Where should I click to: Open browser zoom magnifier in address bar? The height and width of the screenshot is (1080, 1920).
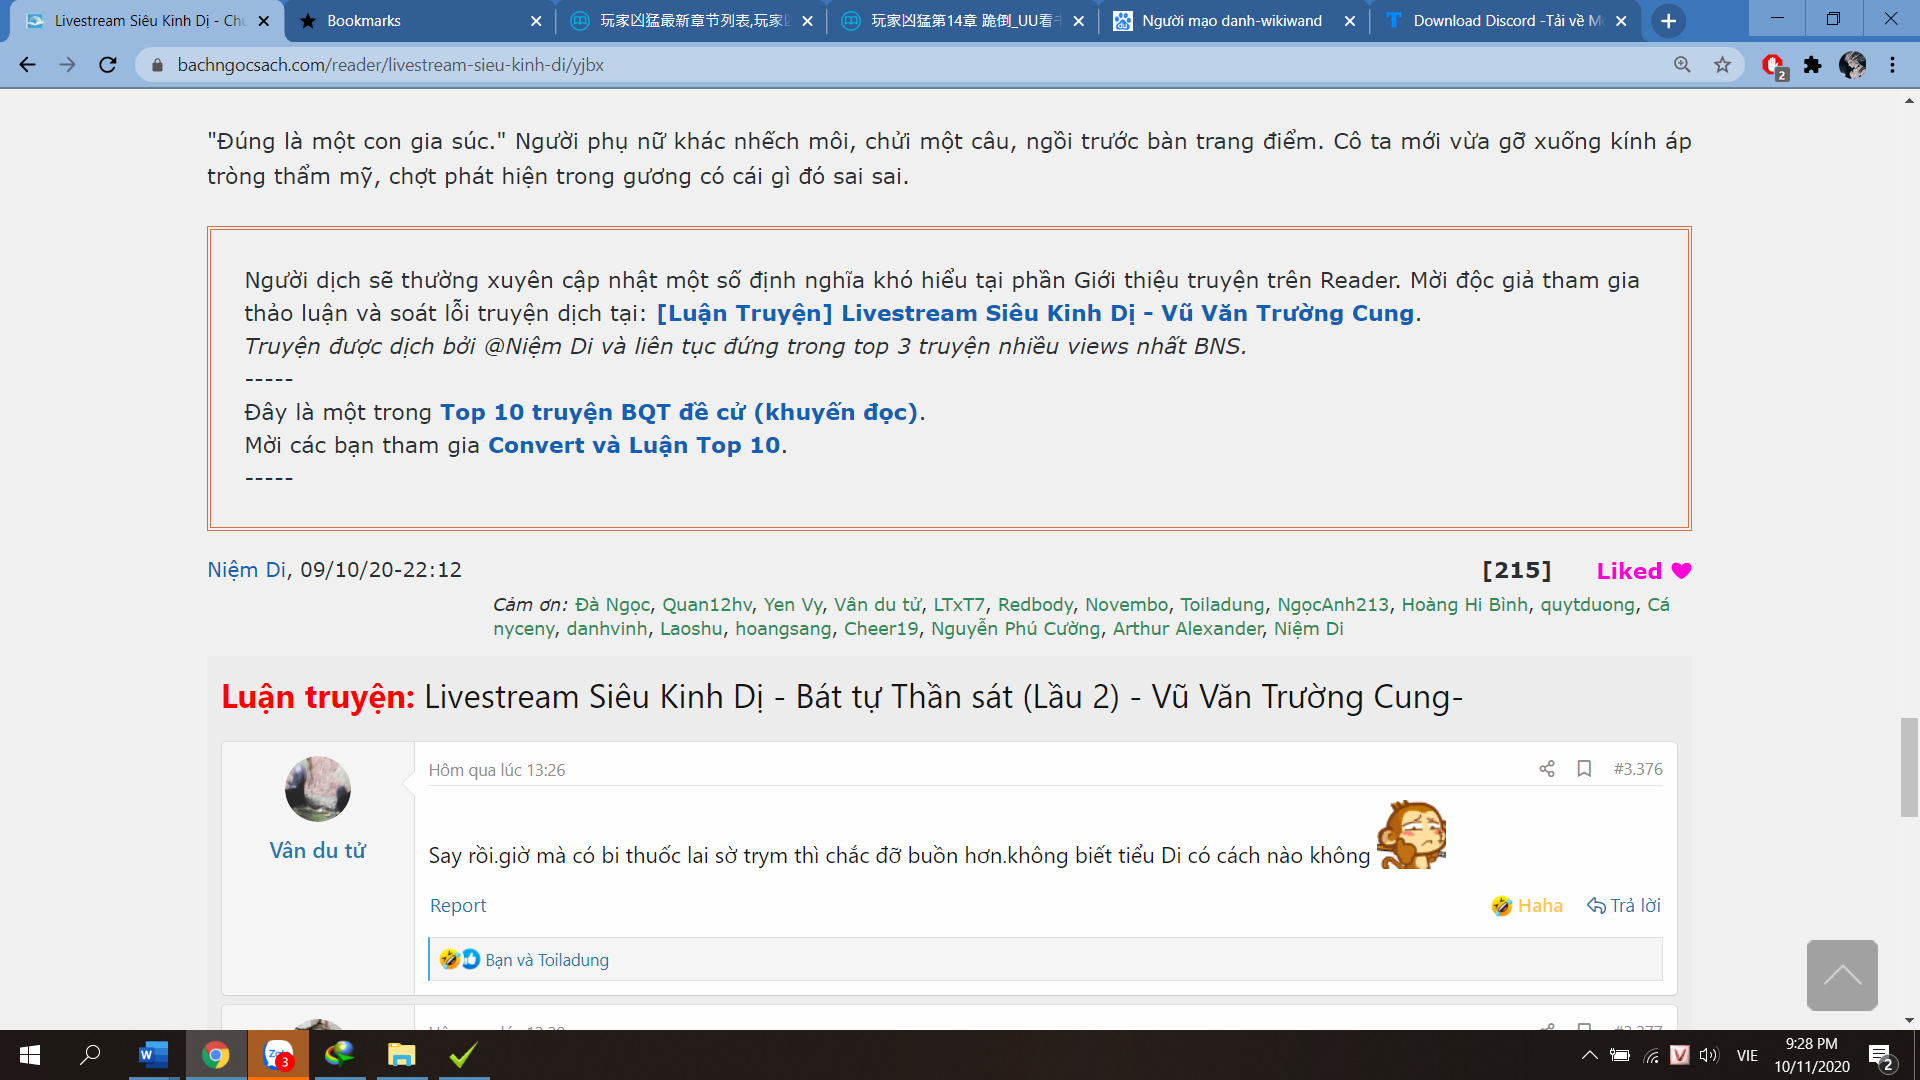coord(1682,65)
